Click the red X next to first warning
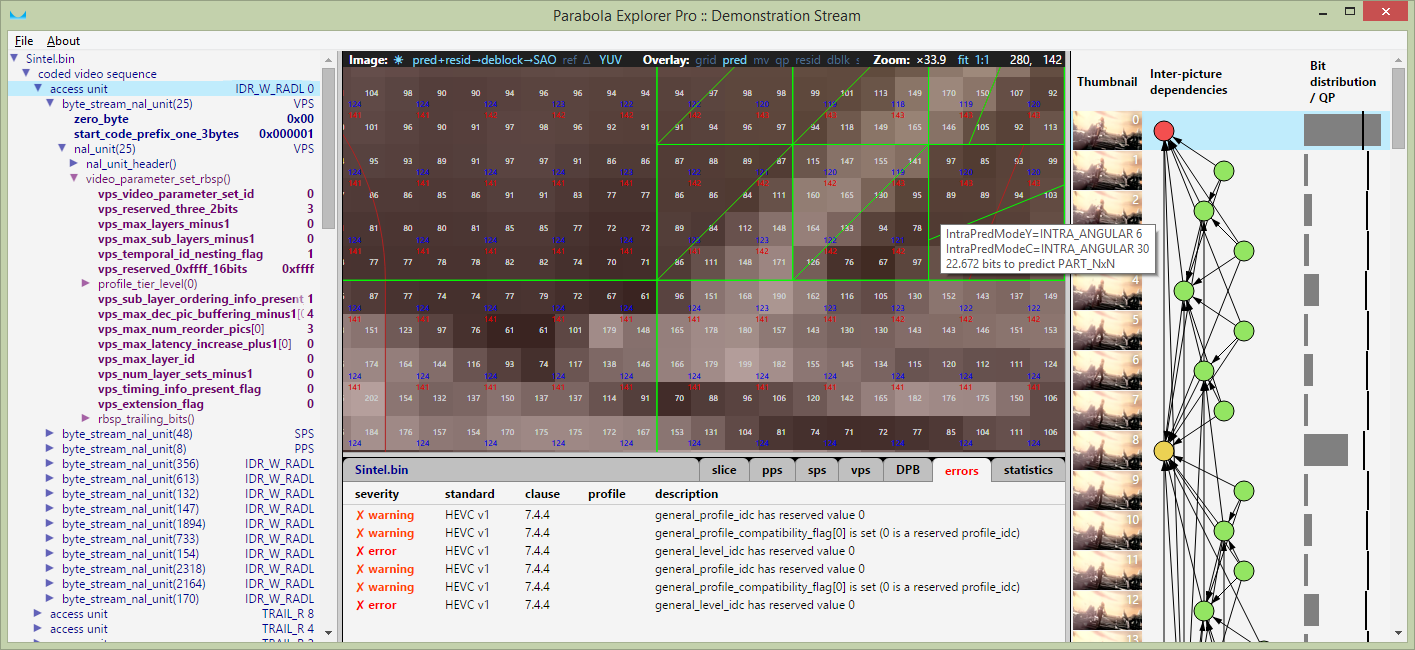This screenshot has width=1415, height=650. [x=360, y=515]
